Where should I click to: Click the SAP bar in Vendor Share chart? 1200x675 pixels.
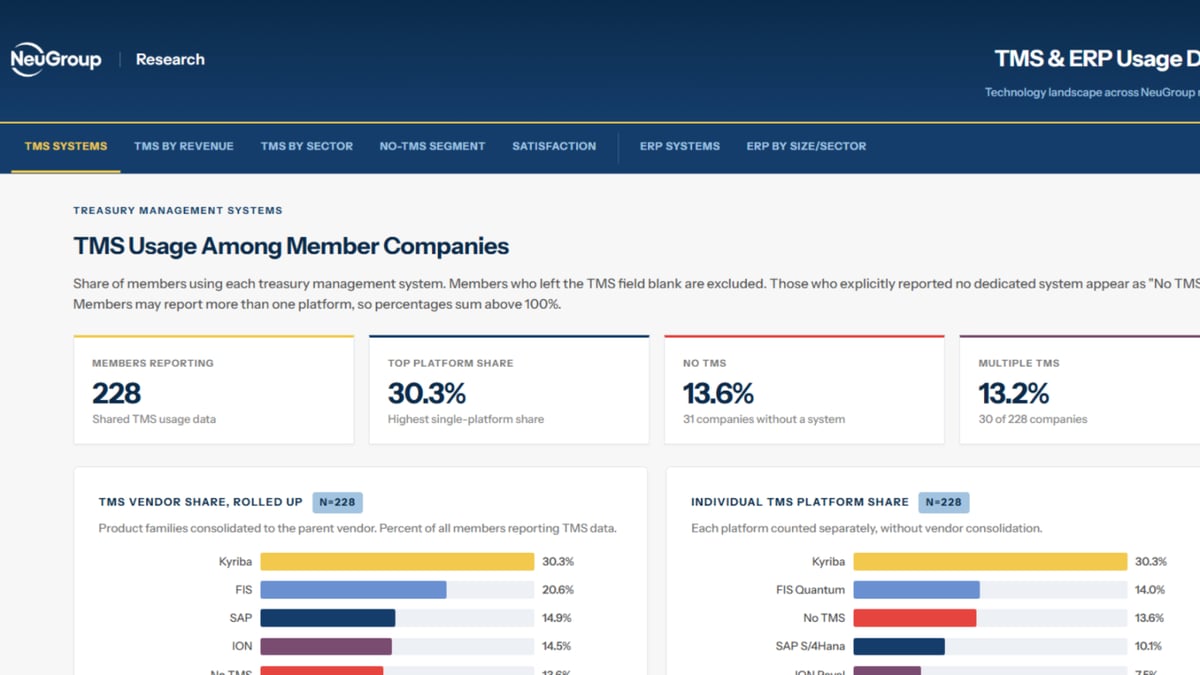[328, 618]
